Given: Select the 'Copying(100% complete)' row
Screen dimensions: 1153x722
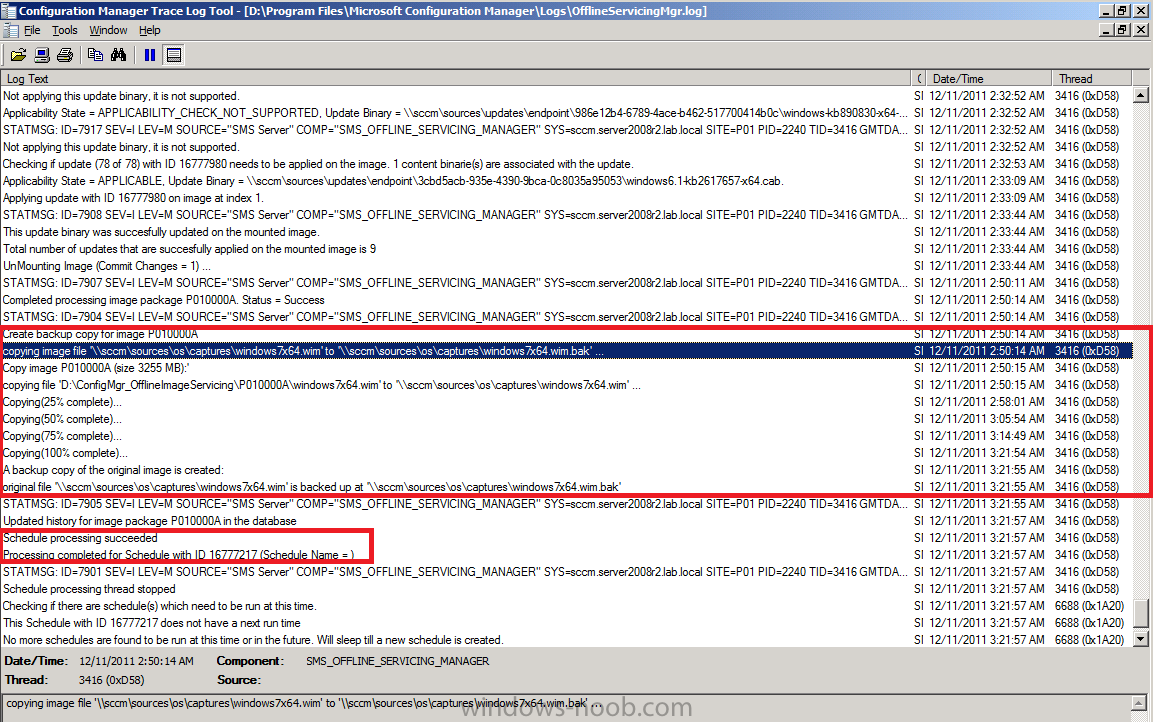Looking at the screenshot, I should pyautogui.click(x=566, y=453).
